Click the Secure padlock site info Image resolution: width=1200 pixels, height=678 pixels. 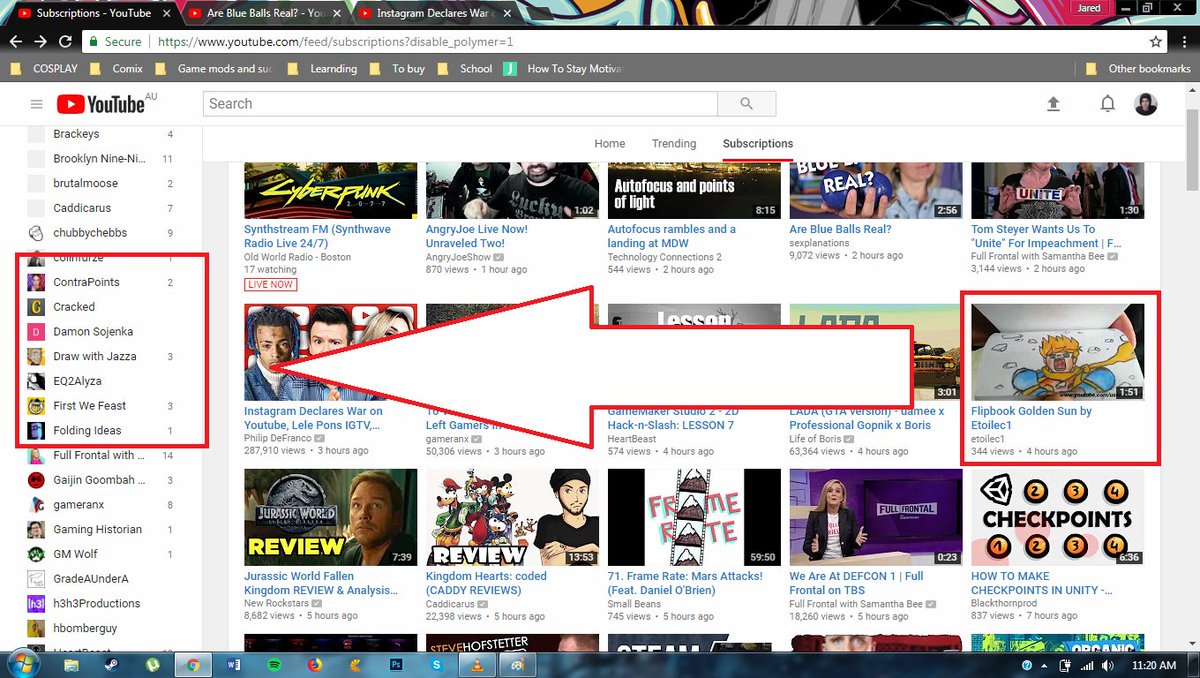pyautogui.click(x=114, y=42)
